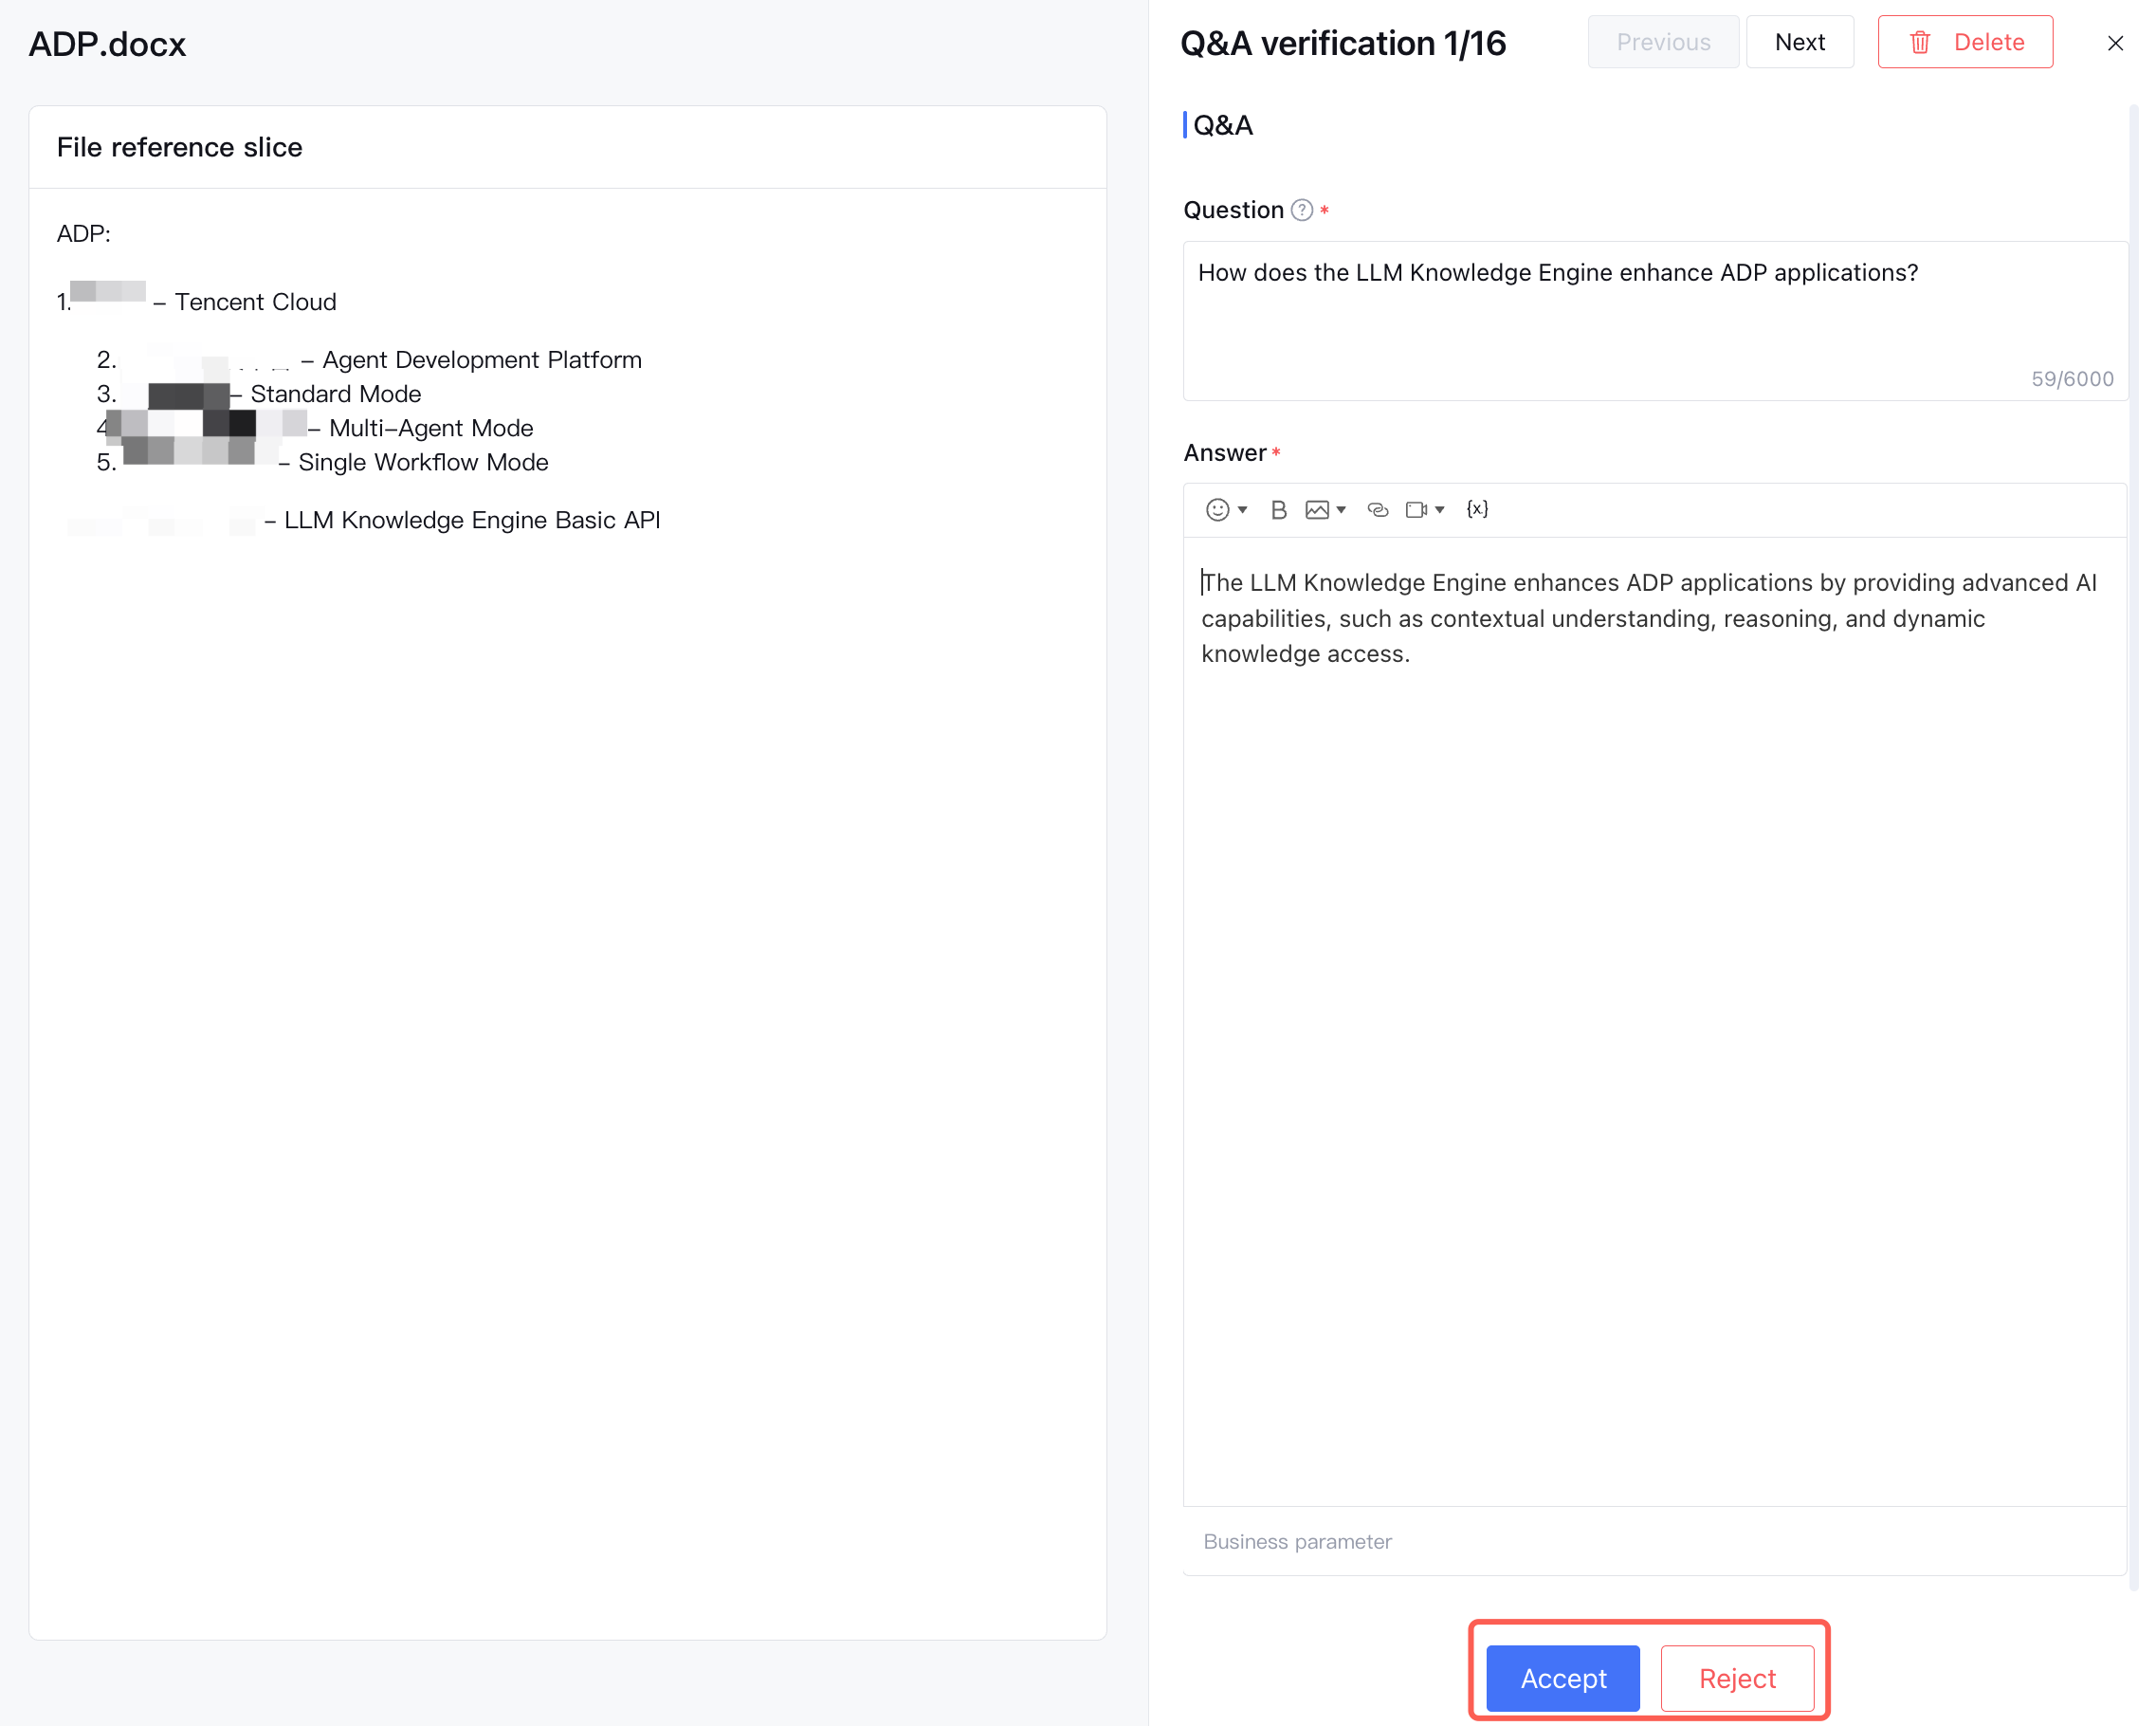
Task: Click the insert video icon
Action: click(1415, 510)
